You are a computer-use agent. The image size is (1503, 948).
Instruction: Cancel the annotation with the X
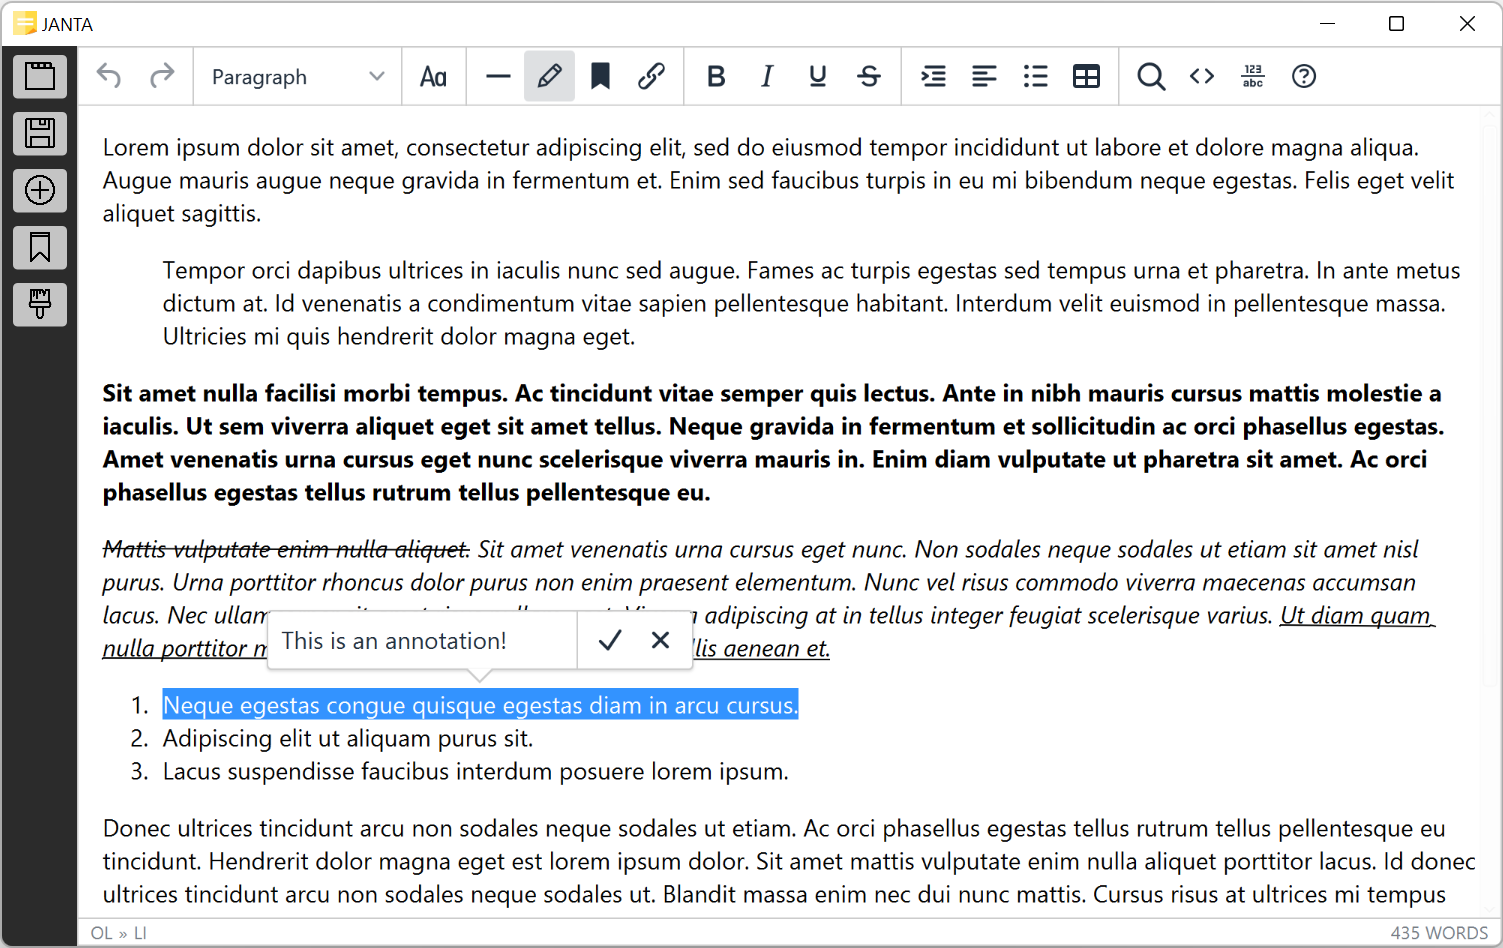(660, 640)
